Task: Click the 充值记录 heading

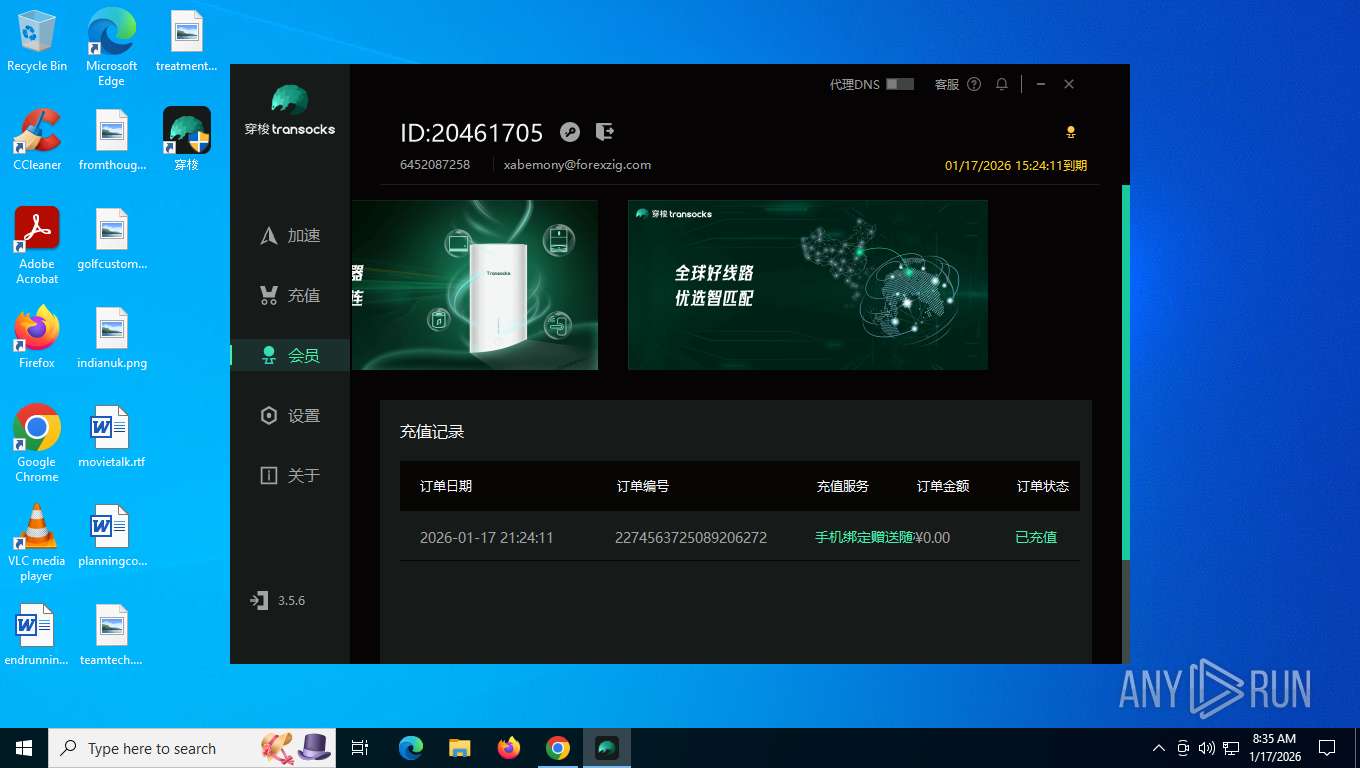Action: coord(432,432)
